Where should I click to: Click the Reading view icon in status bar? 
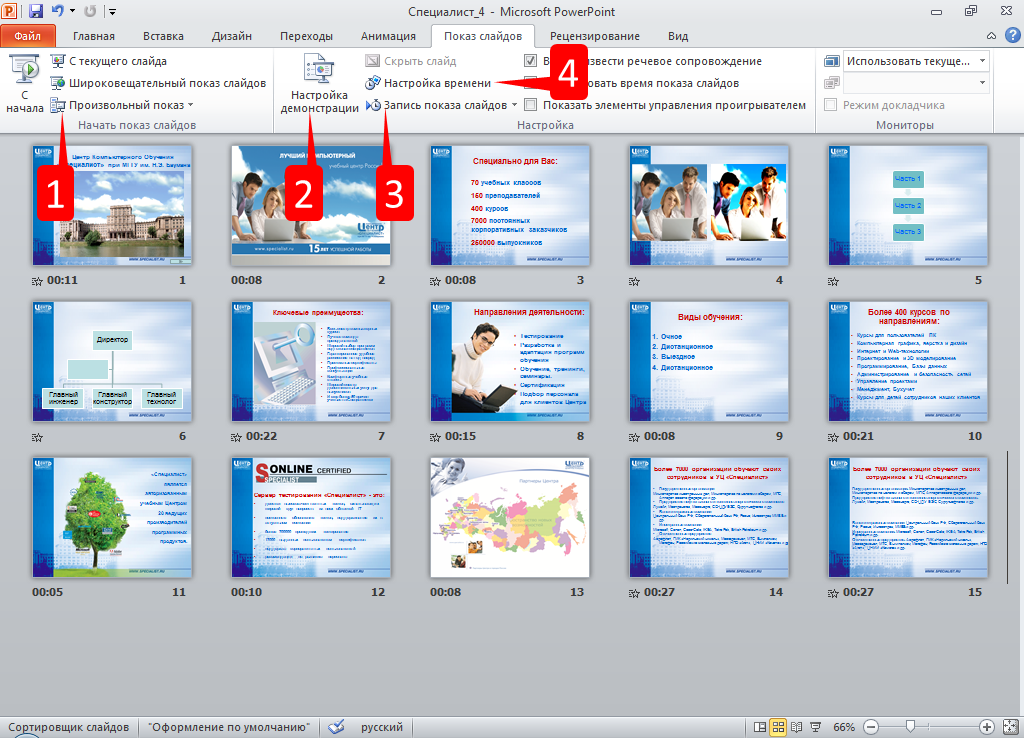click(x=799, y=727)
